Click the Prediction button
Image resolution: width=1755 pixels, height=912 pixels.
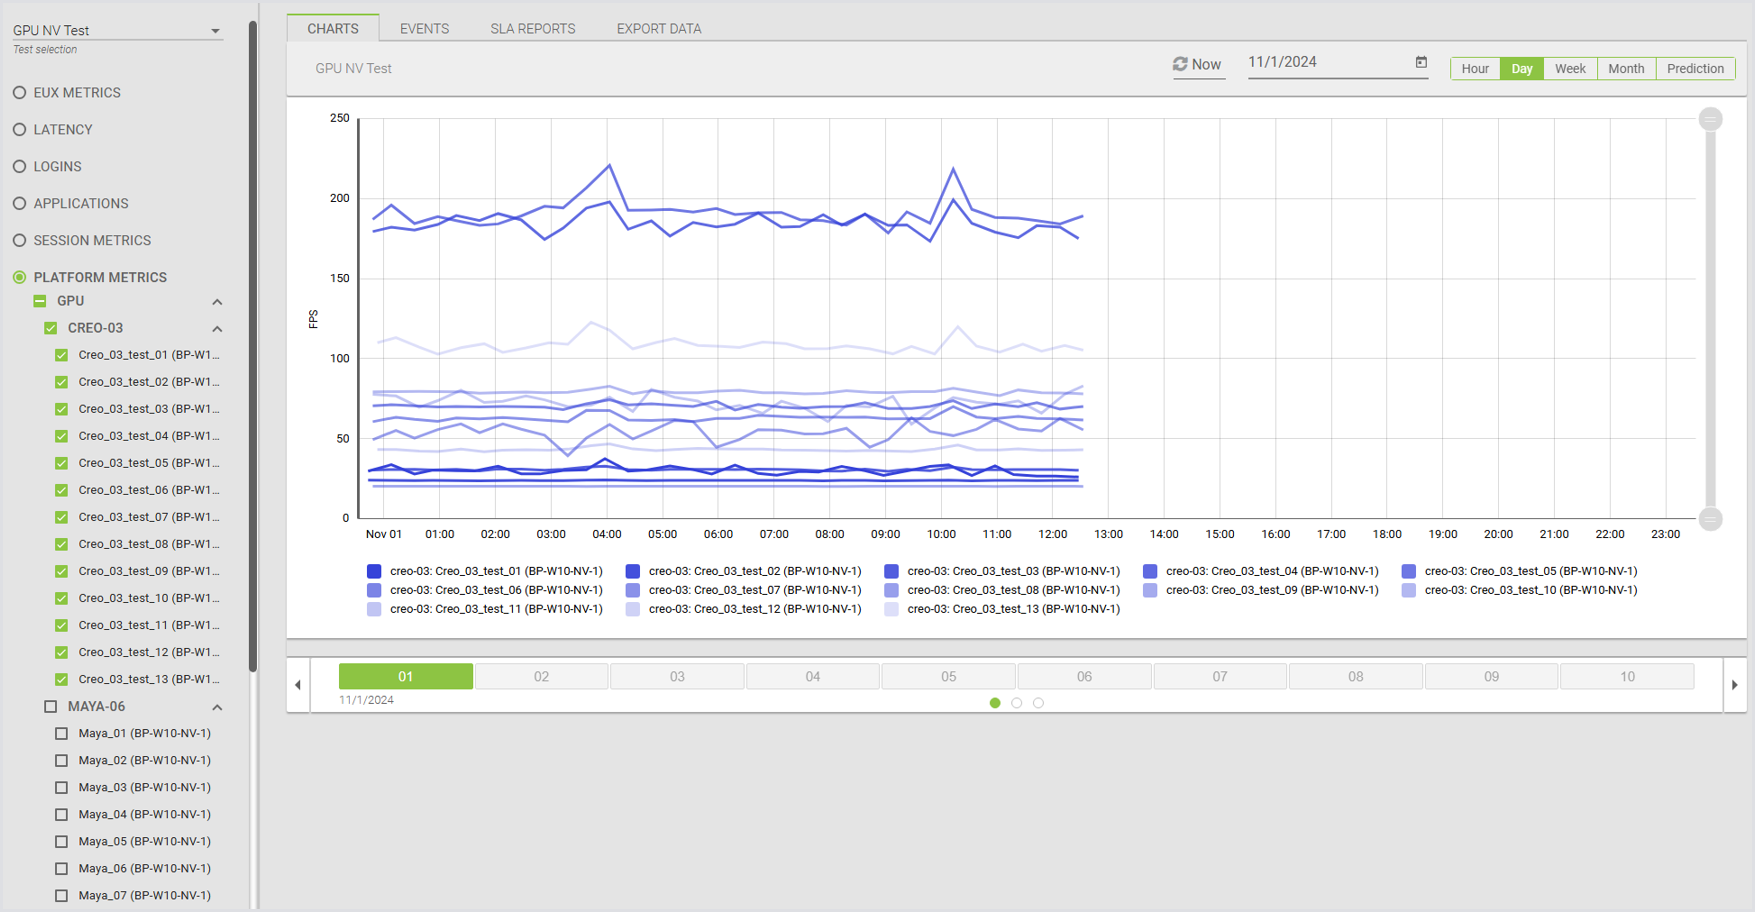pyautogui.click(x=1695, y=68)
